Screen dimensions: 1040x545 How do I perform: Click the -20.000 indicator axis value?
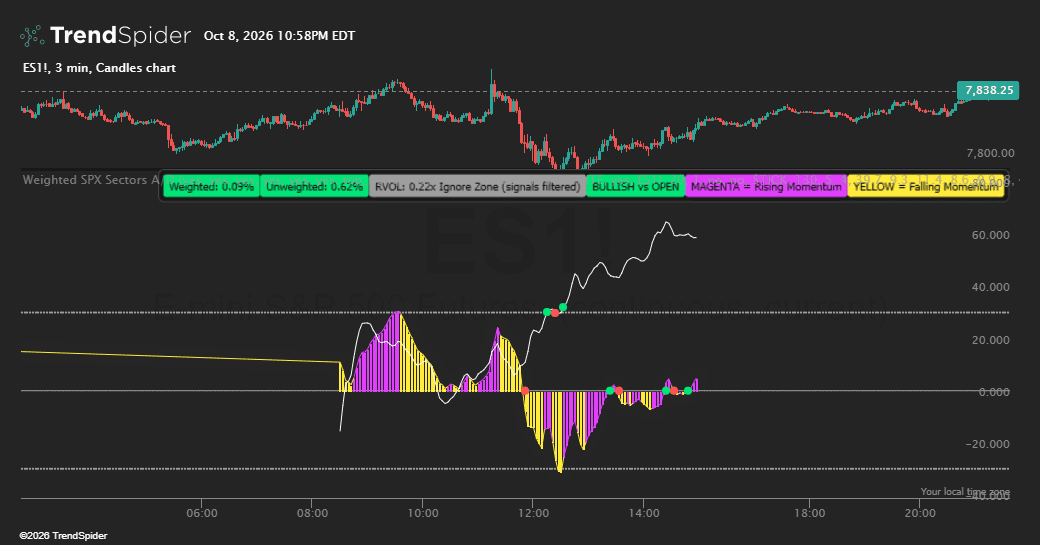coord(988,444)
